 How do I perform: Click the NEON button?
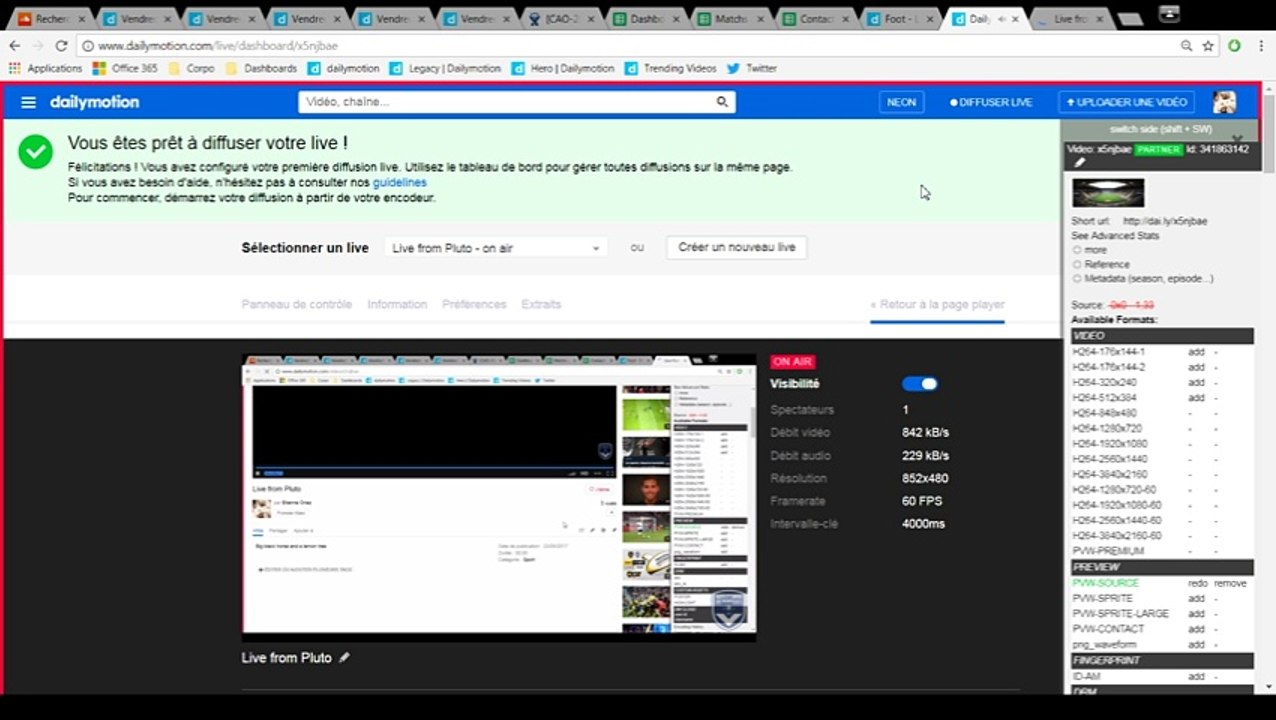point(901,102)
